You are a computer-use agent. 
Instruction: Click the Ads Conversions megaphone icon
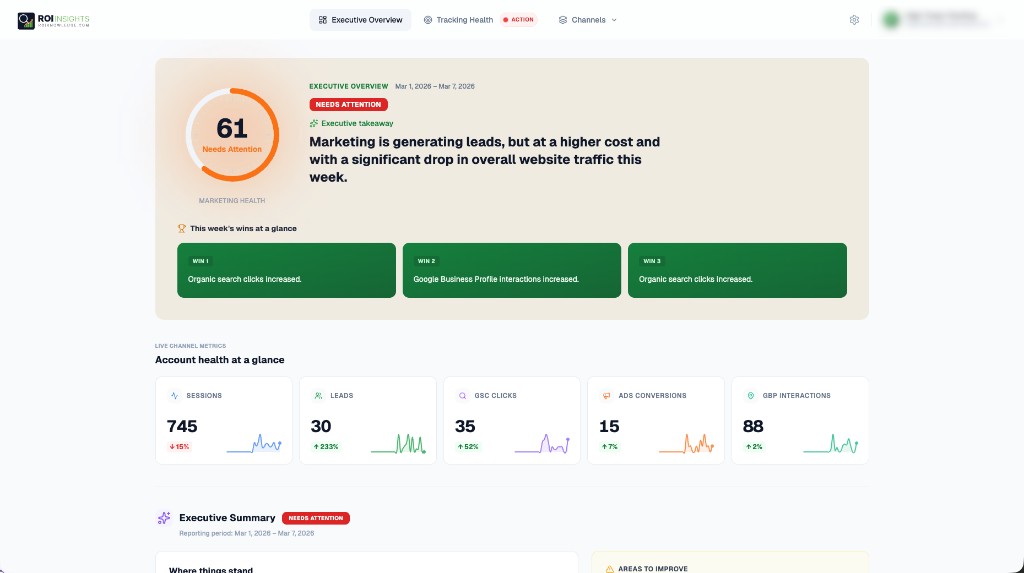[607, 395]
